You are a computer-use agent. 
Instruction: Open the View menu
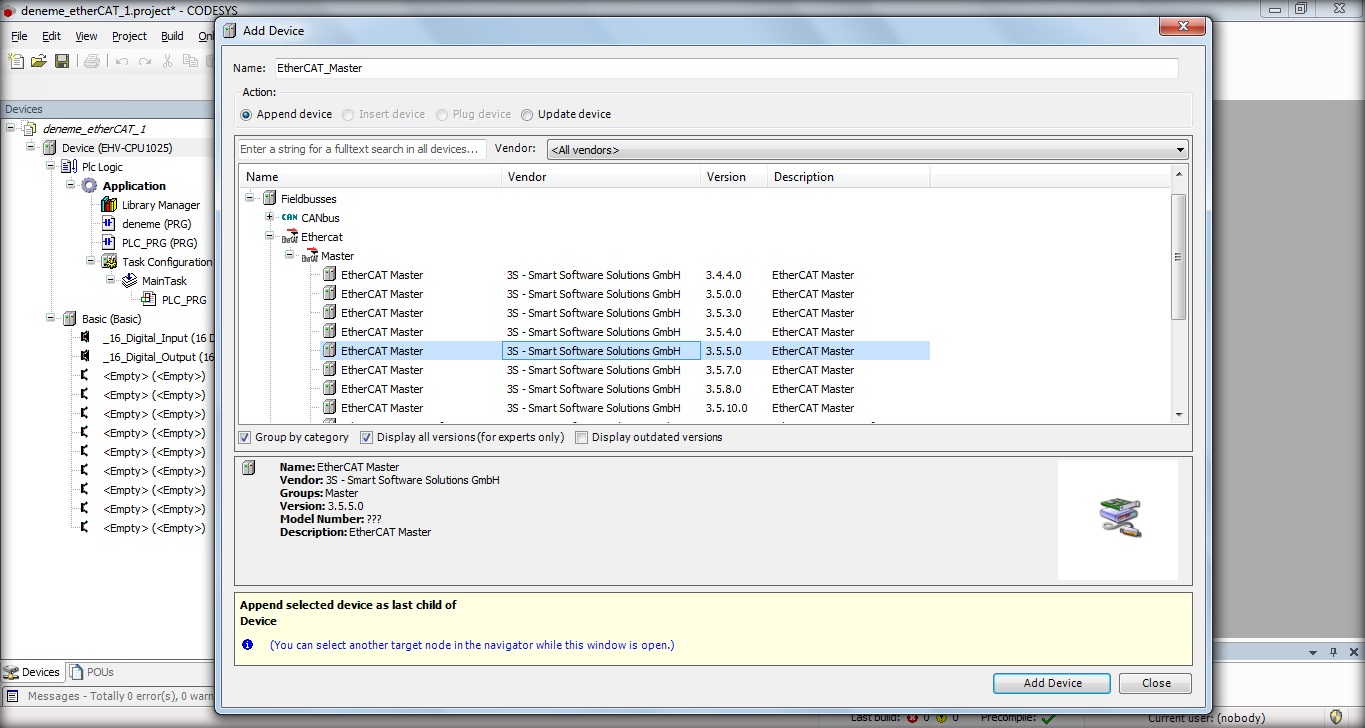tap(86, 36)
